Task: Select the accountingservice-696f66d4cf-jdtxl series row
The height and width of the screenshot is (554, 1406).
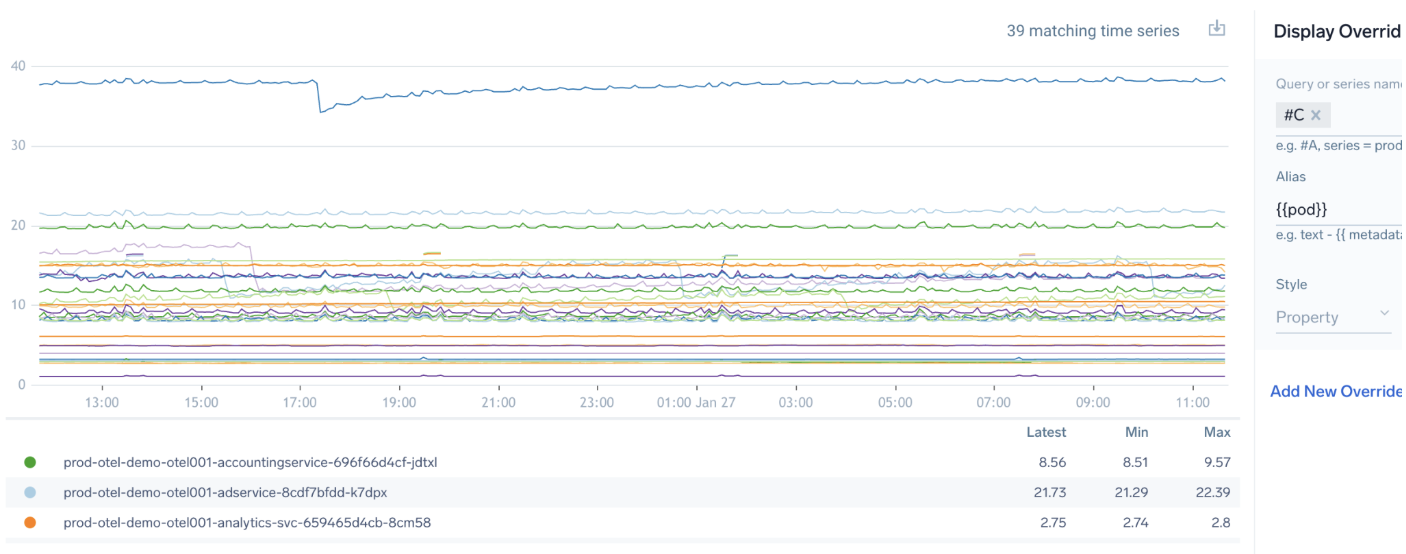Action: [250, 463]
